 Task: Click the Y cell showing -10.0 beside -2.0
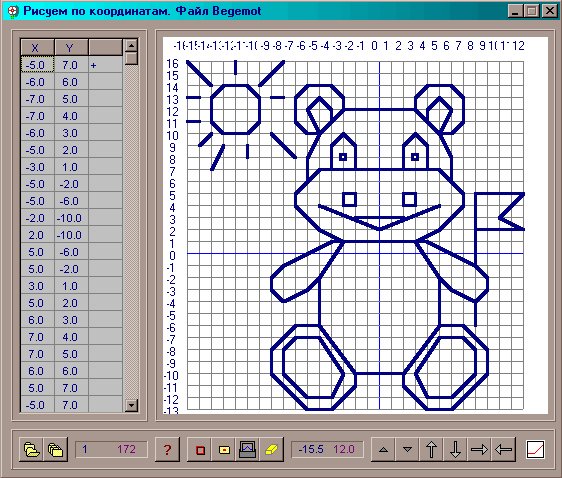pyautogui.click(x=71, y=218)
